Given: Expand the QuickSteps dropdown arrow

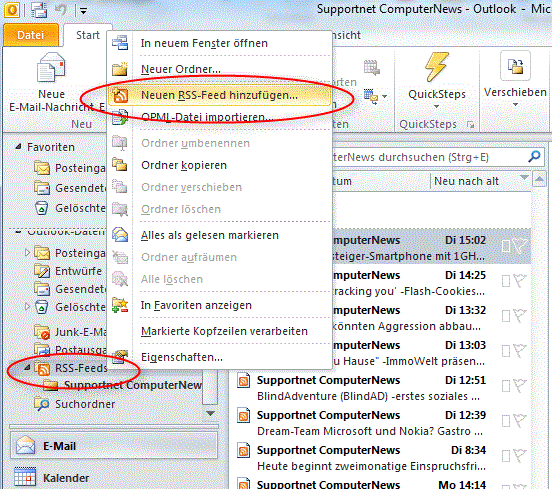Looking at the screenshot, I should click(x=437, y=107).
